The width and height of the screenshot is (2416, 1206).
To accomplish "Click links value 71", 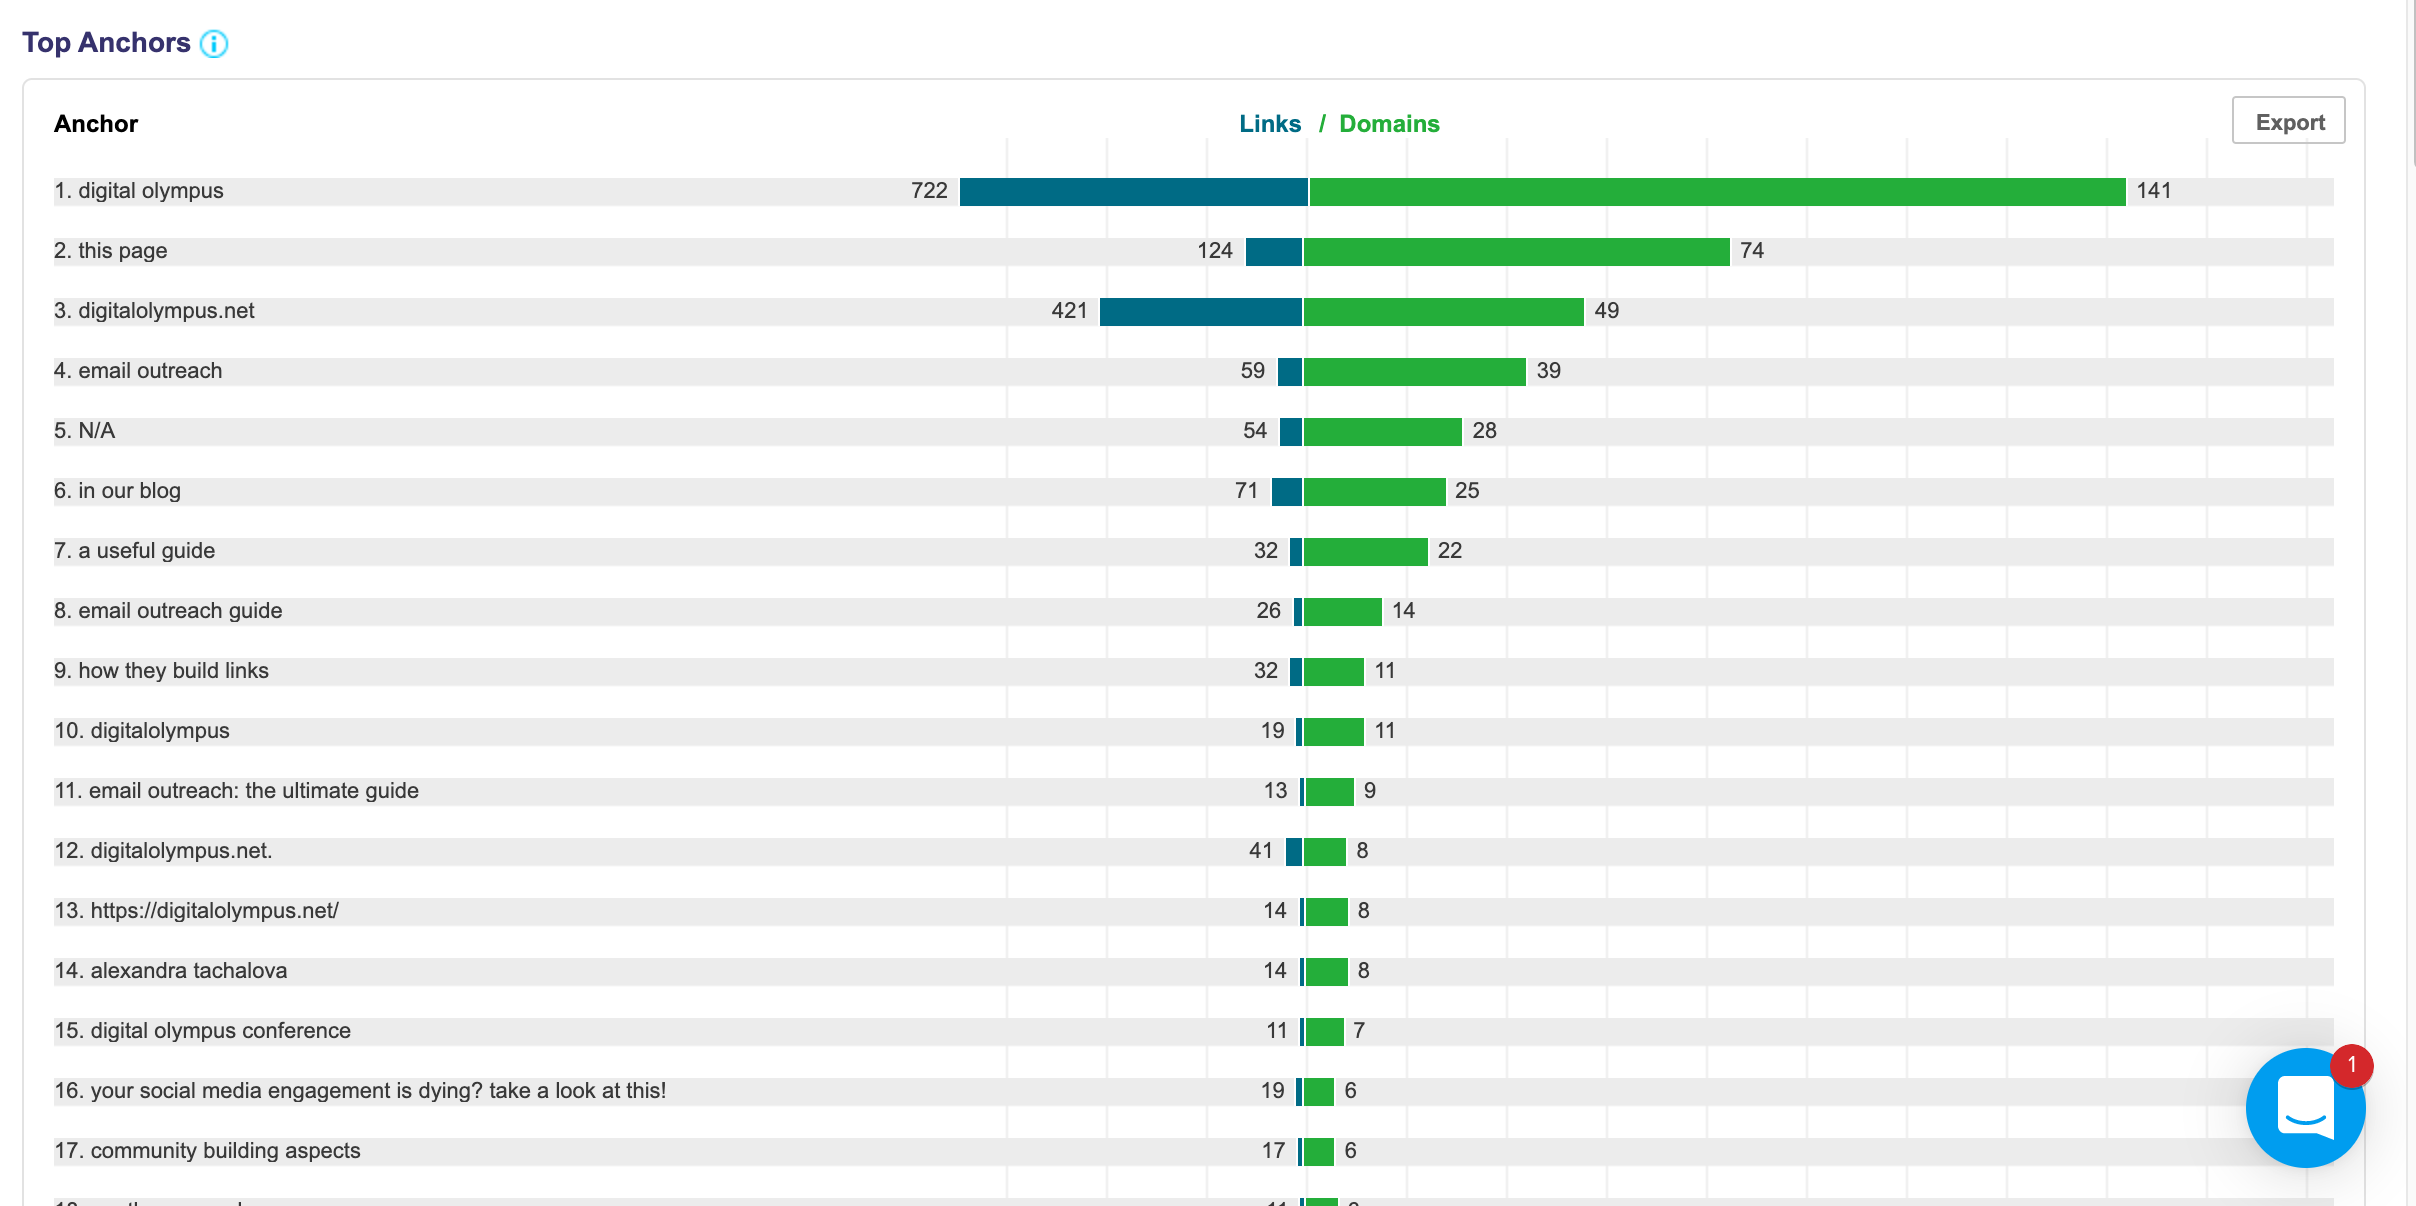I will tap(1246, 491).
